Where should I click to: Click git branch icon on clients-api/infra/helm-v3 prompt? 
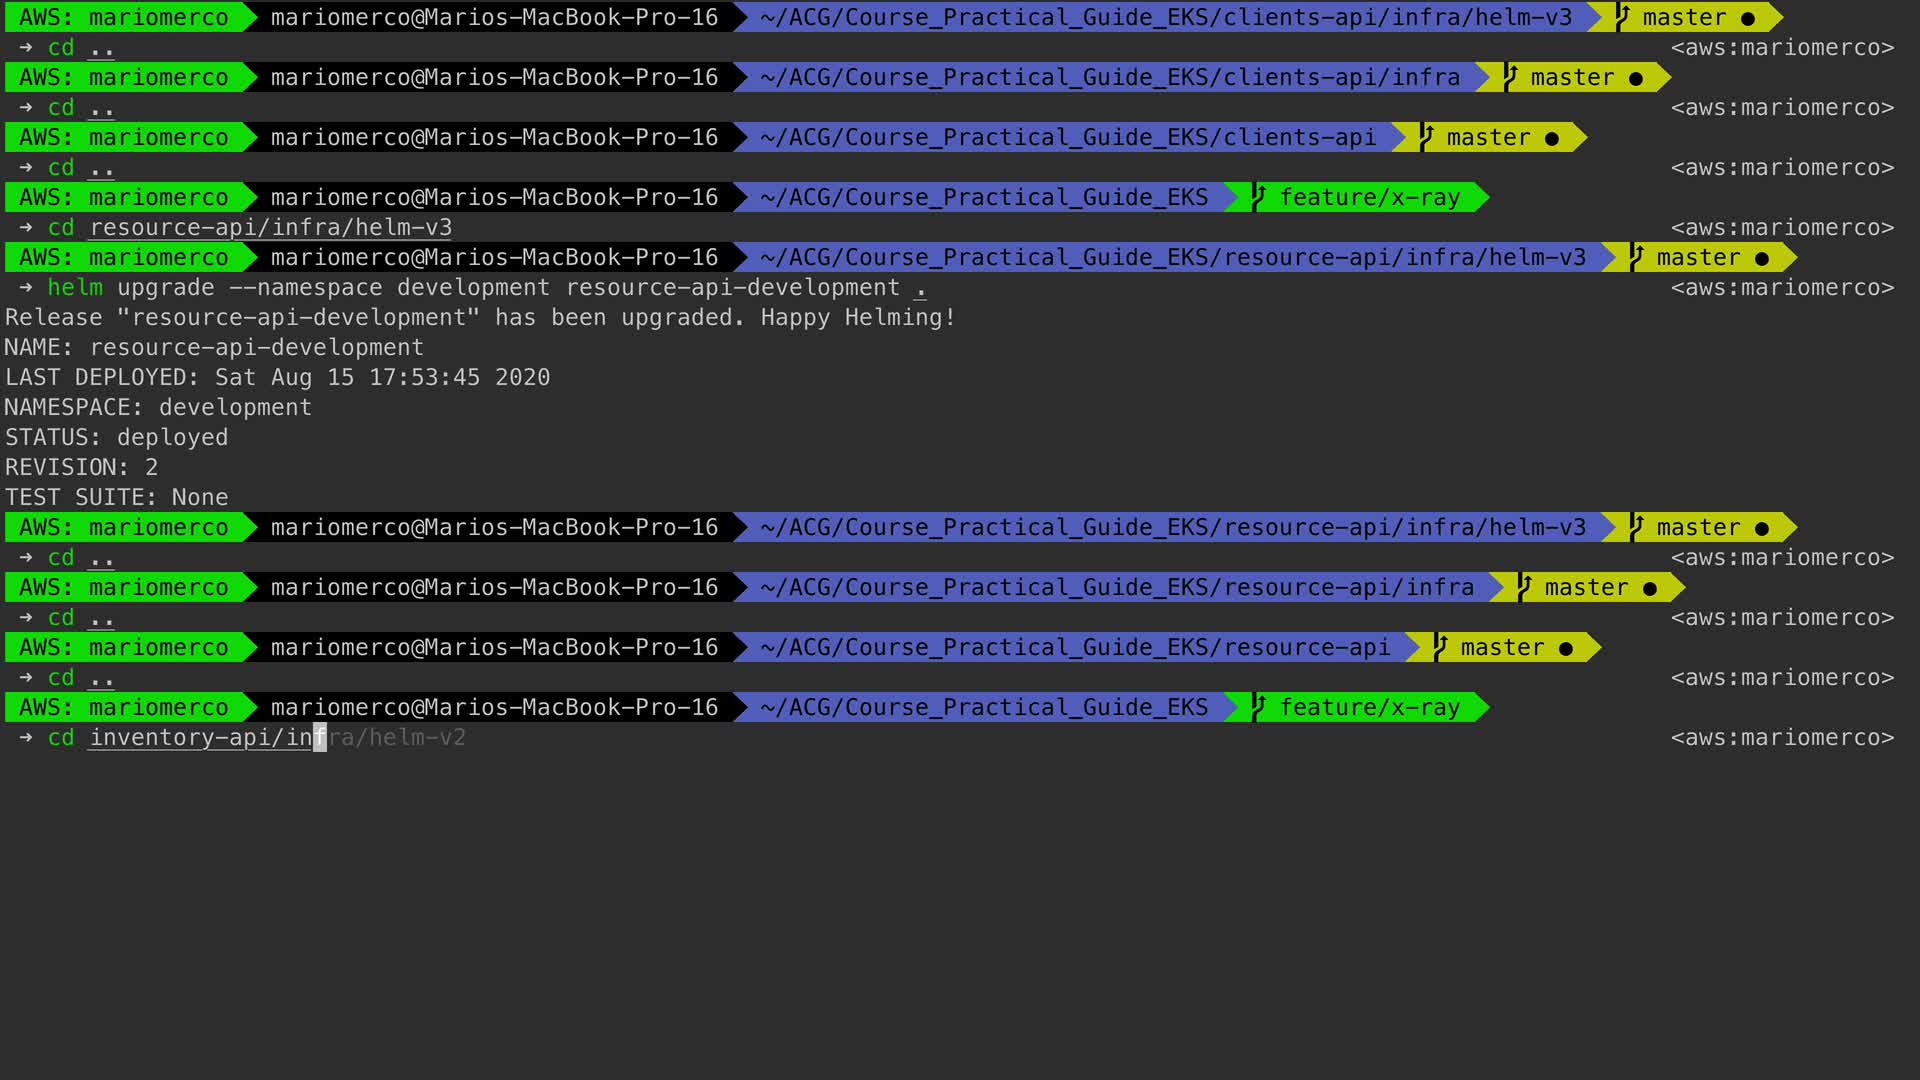pyautogui.click(x=1622, y=17)
